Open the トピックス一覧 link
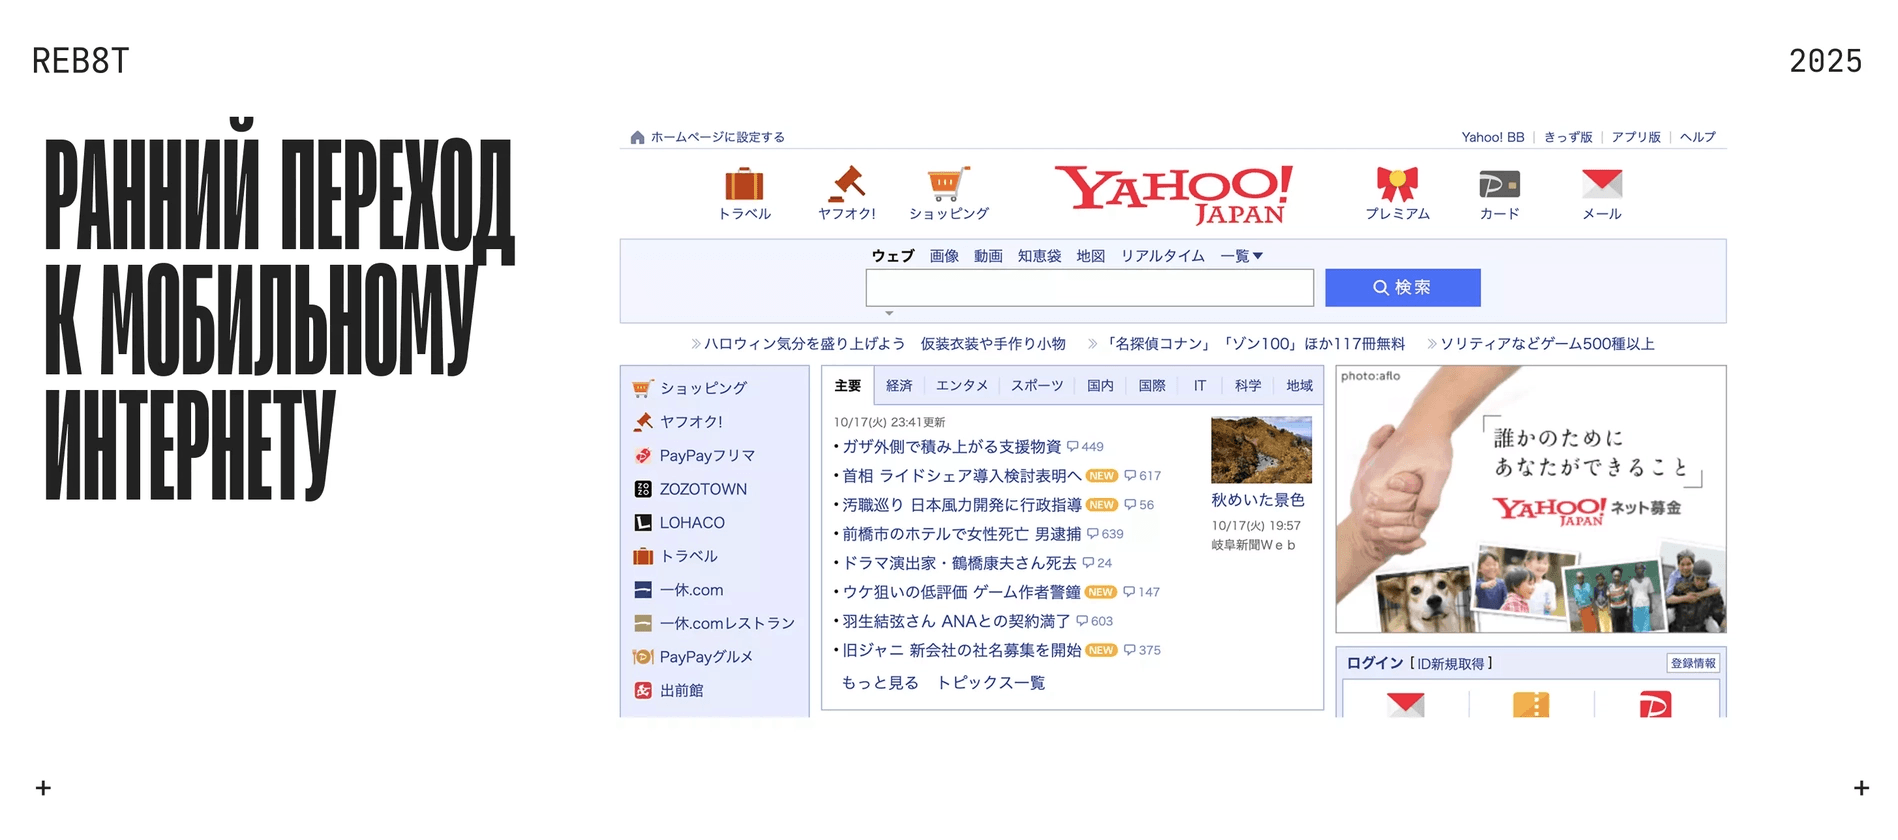Screen dimensions: 1898x840 991,683
